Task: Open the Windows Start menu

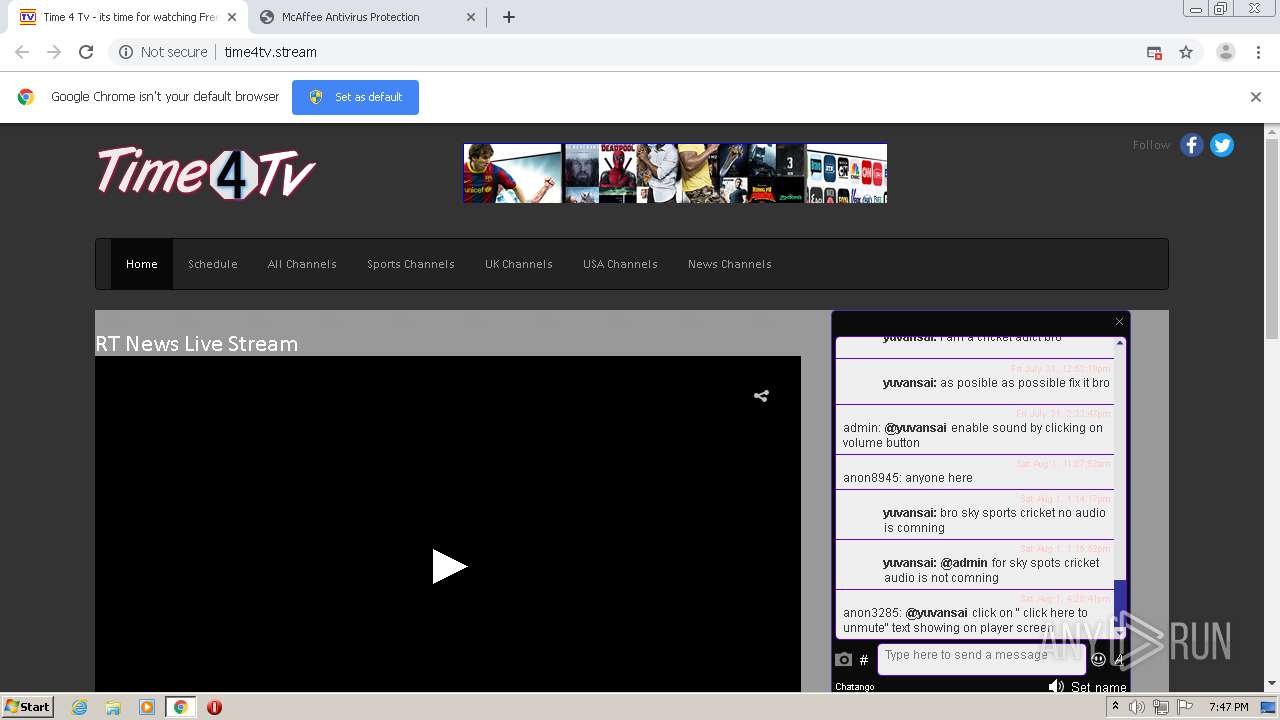Action: tap(27, 706)
